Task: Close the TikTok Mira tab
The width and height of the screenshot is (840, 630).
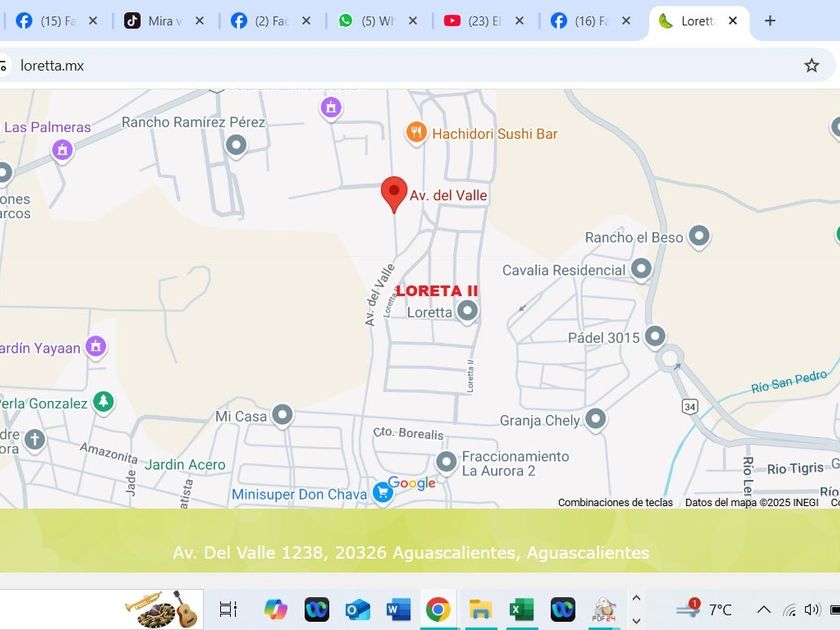Action: point(199,21)
